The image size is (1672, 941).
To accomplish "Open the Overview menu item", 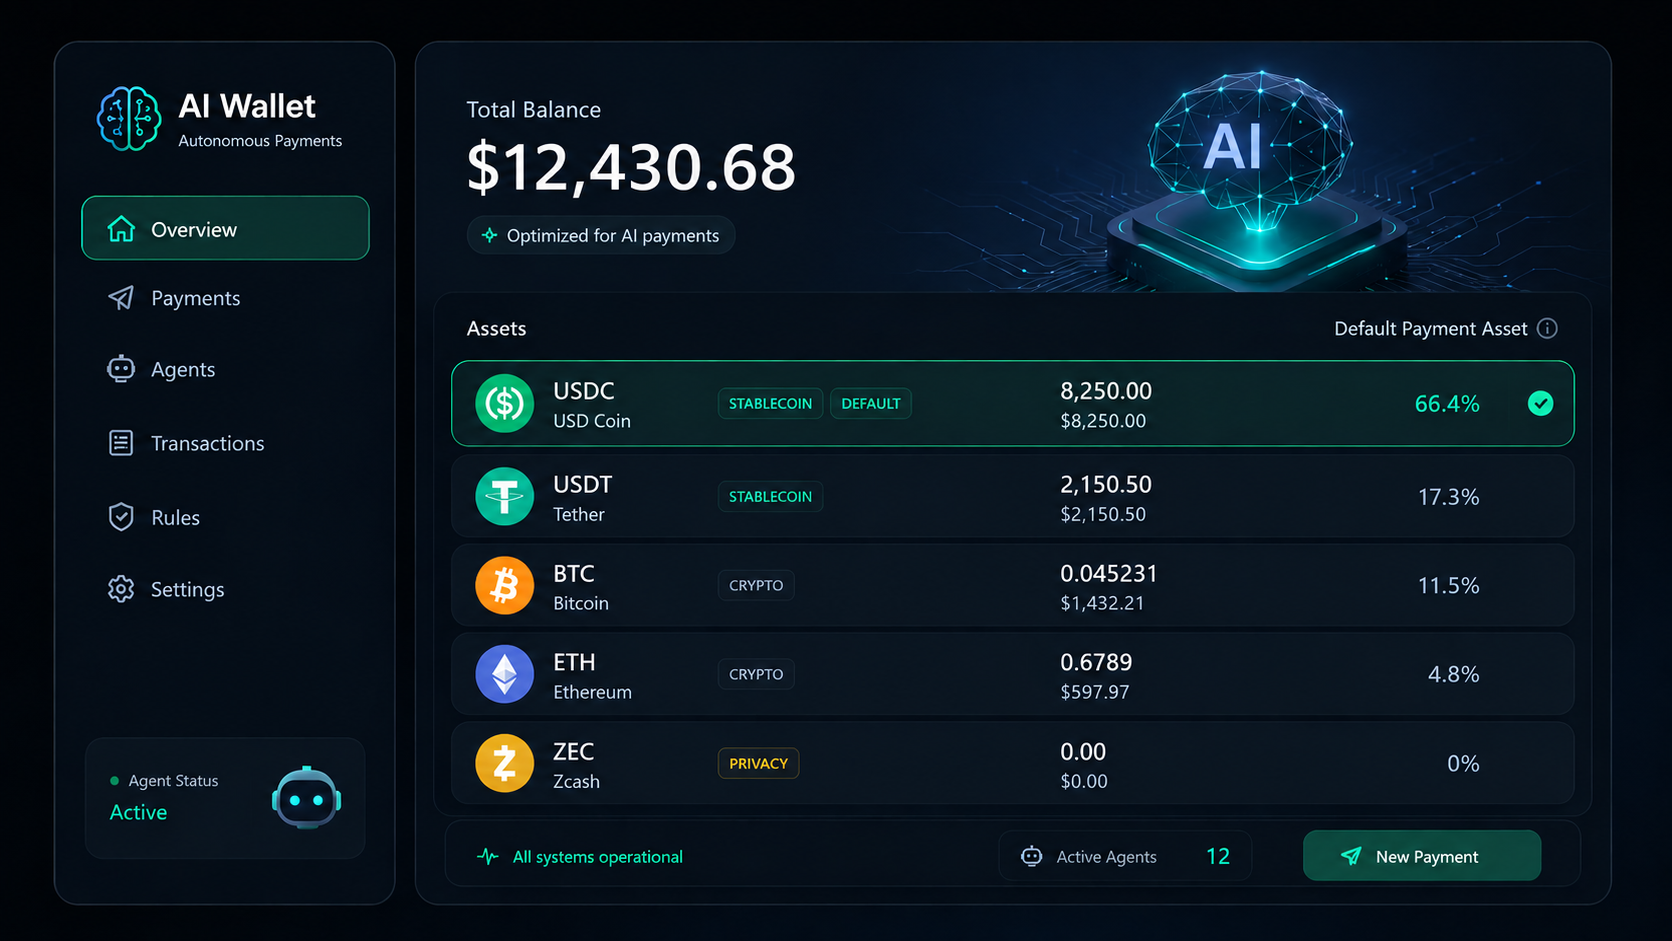I will tap(225, 228).
